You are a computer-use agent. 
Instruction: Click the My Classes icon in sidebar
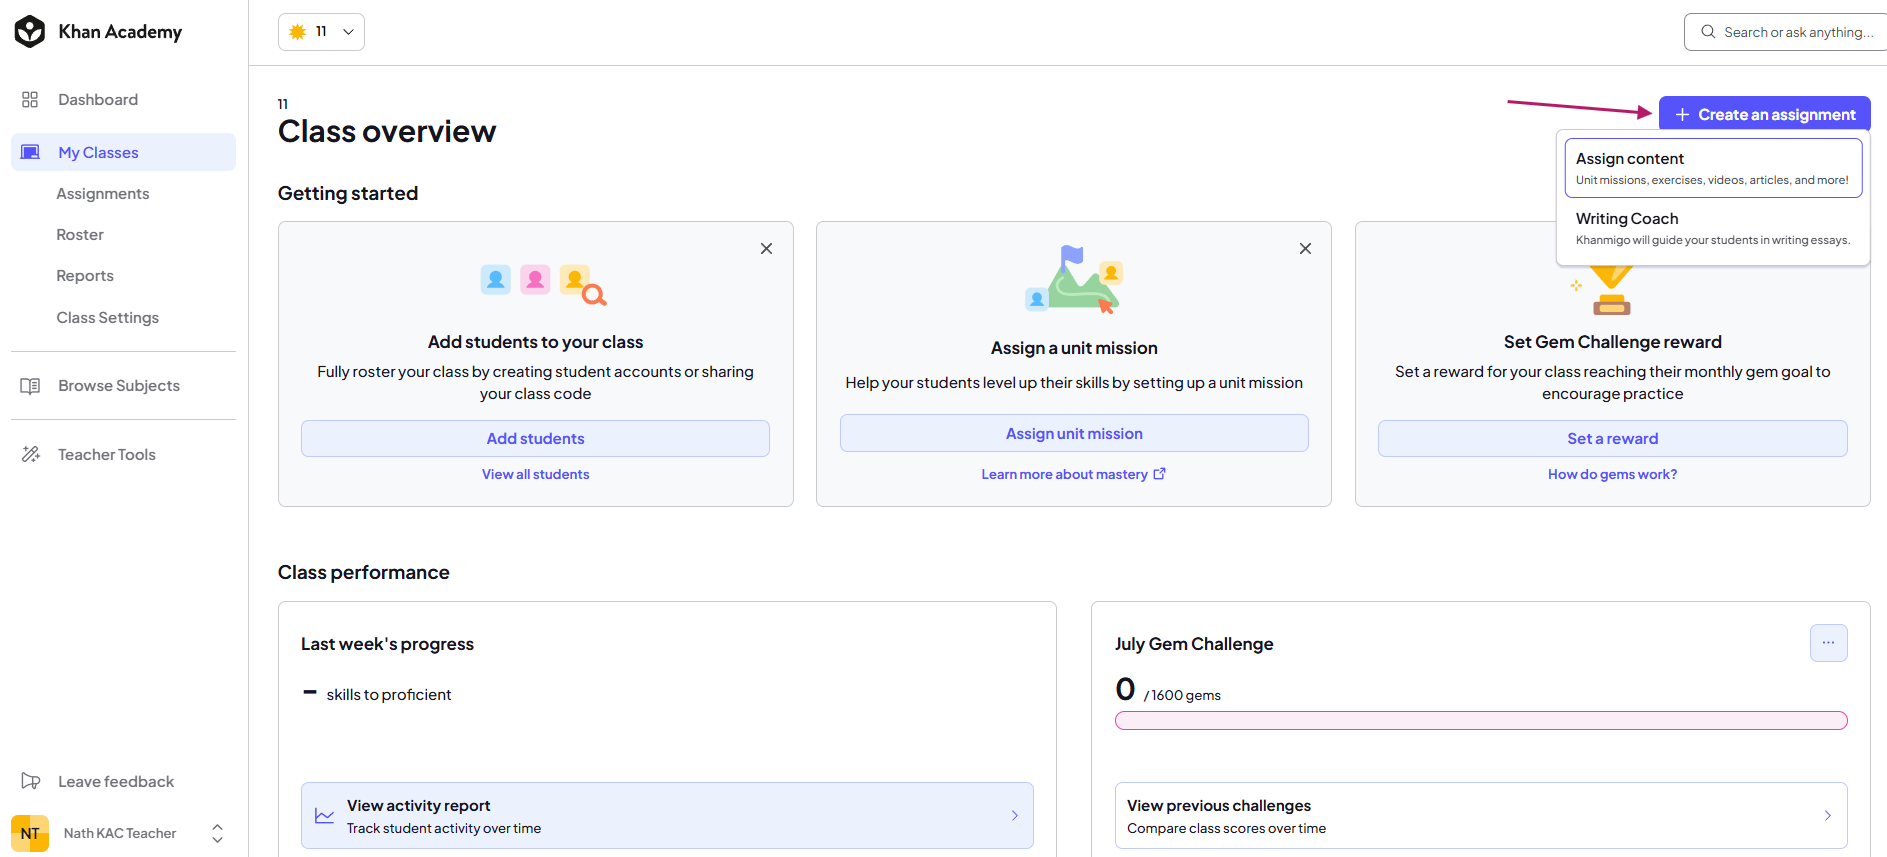click(x=30, y=152)
